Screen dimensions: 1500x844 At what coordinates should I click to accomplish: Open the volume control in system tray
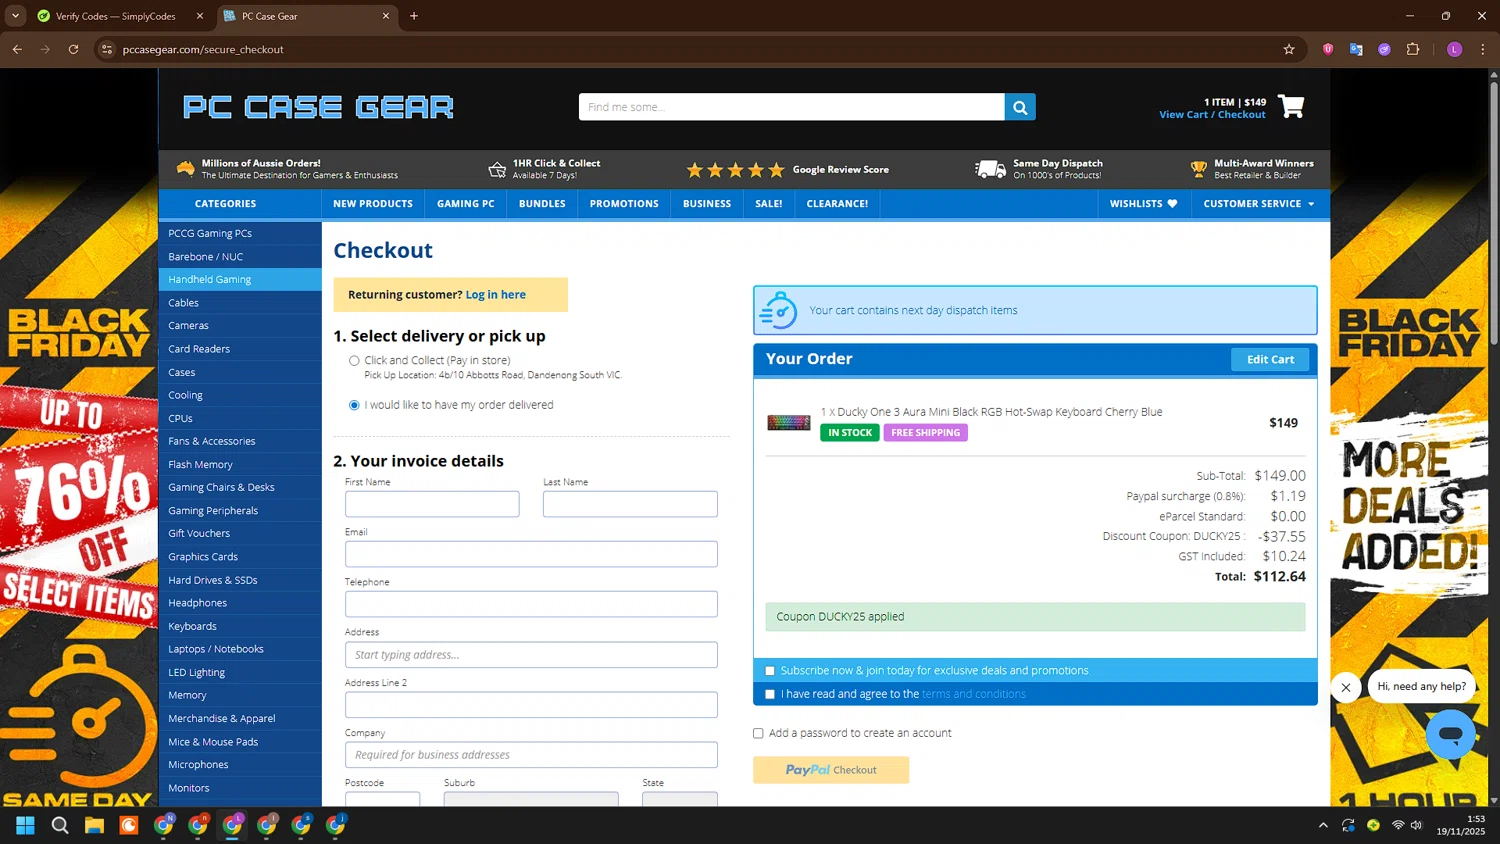(1416, 825)
